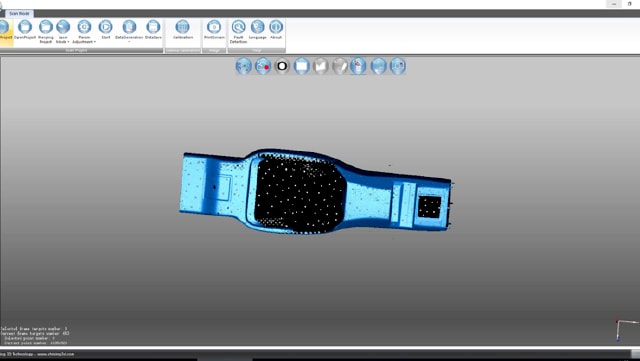
Task: Switch to the Scan Model ribbon tab
Action: click(19, 13)
